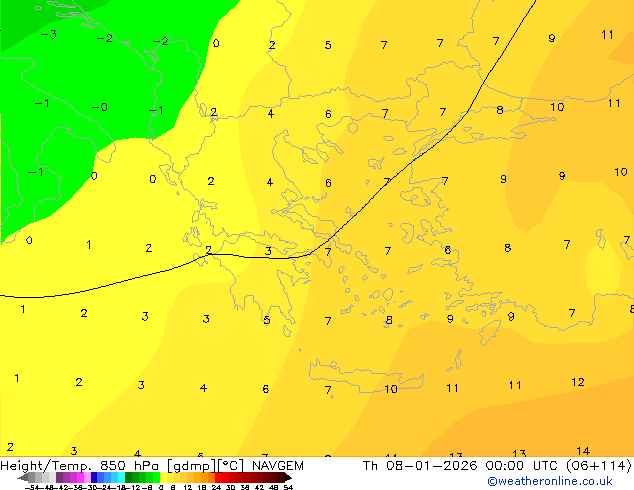Viewport: 634px width, 490px height.
Task: Click the date 'Th 08-01-2026'
Action: [420, 466]
